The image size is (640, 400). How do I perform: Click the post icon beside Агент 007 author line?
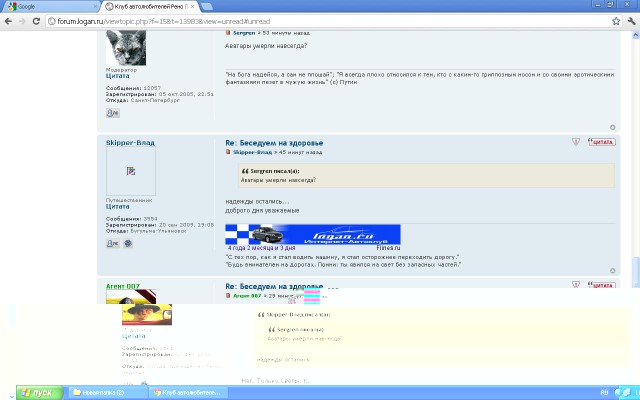tap(228, 296)
